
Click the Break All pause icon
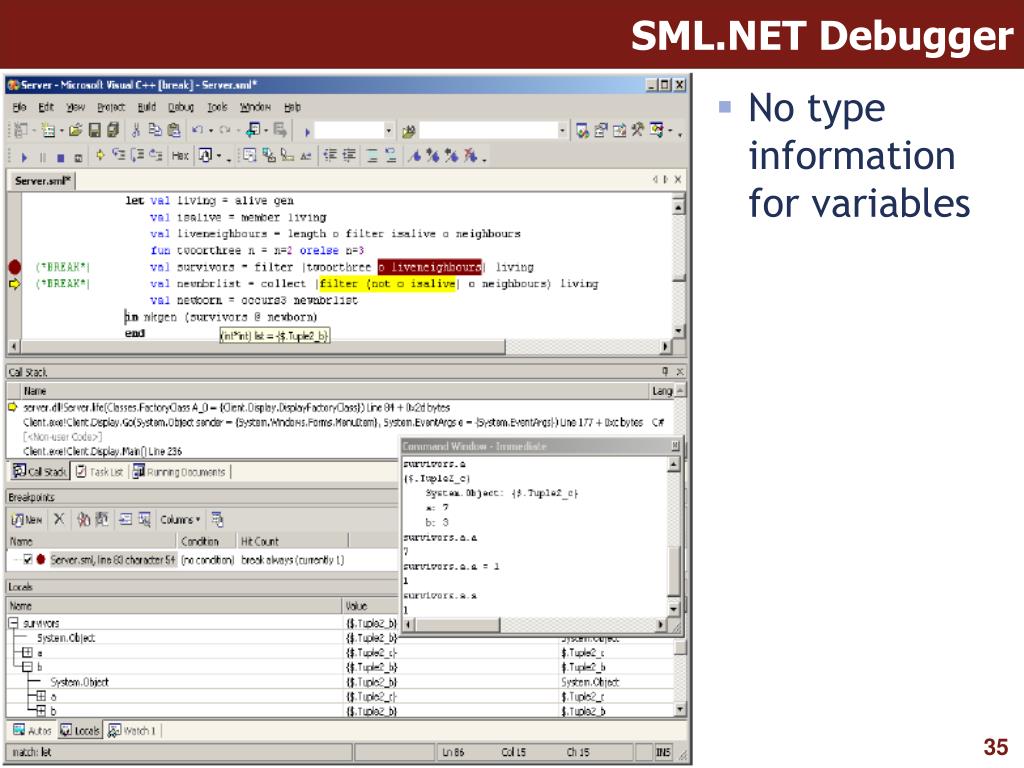pyautogui.click(x=42, y=157)
